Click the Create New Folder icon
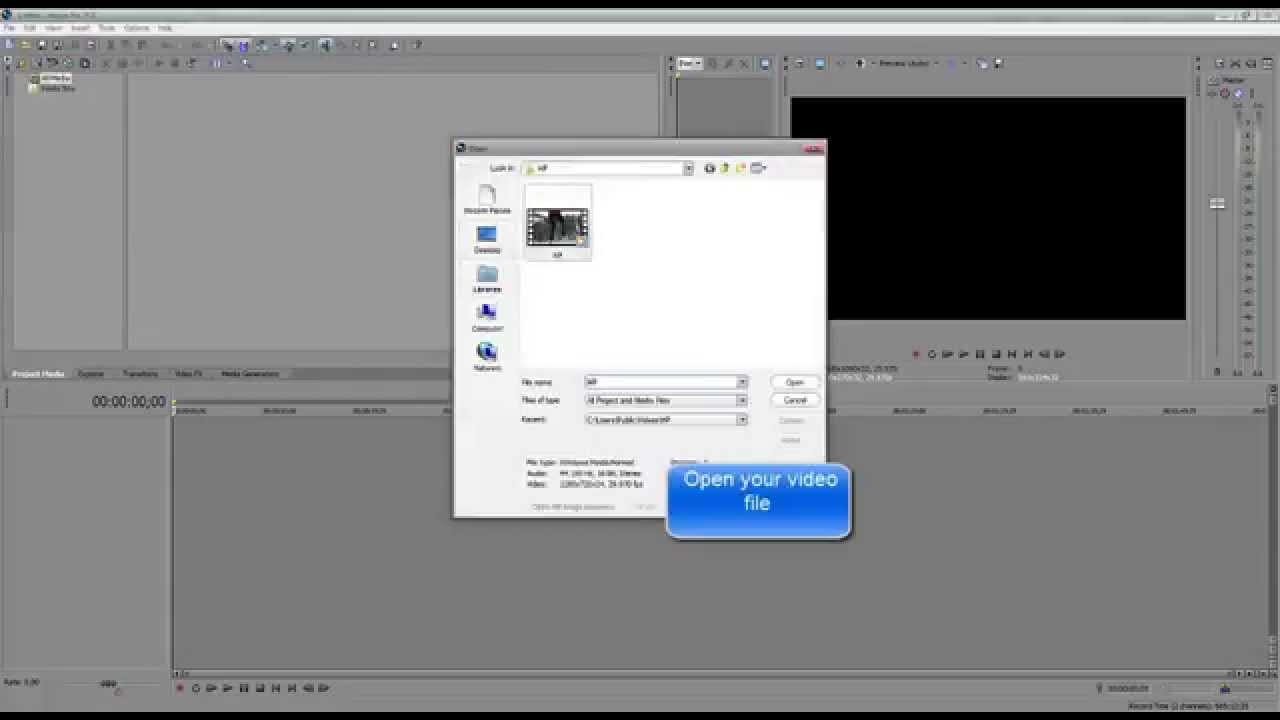The width and height of the screenshot is (1280, 720). 741,168
